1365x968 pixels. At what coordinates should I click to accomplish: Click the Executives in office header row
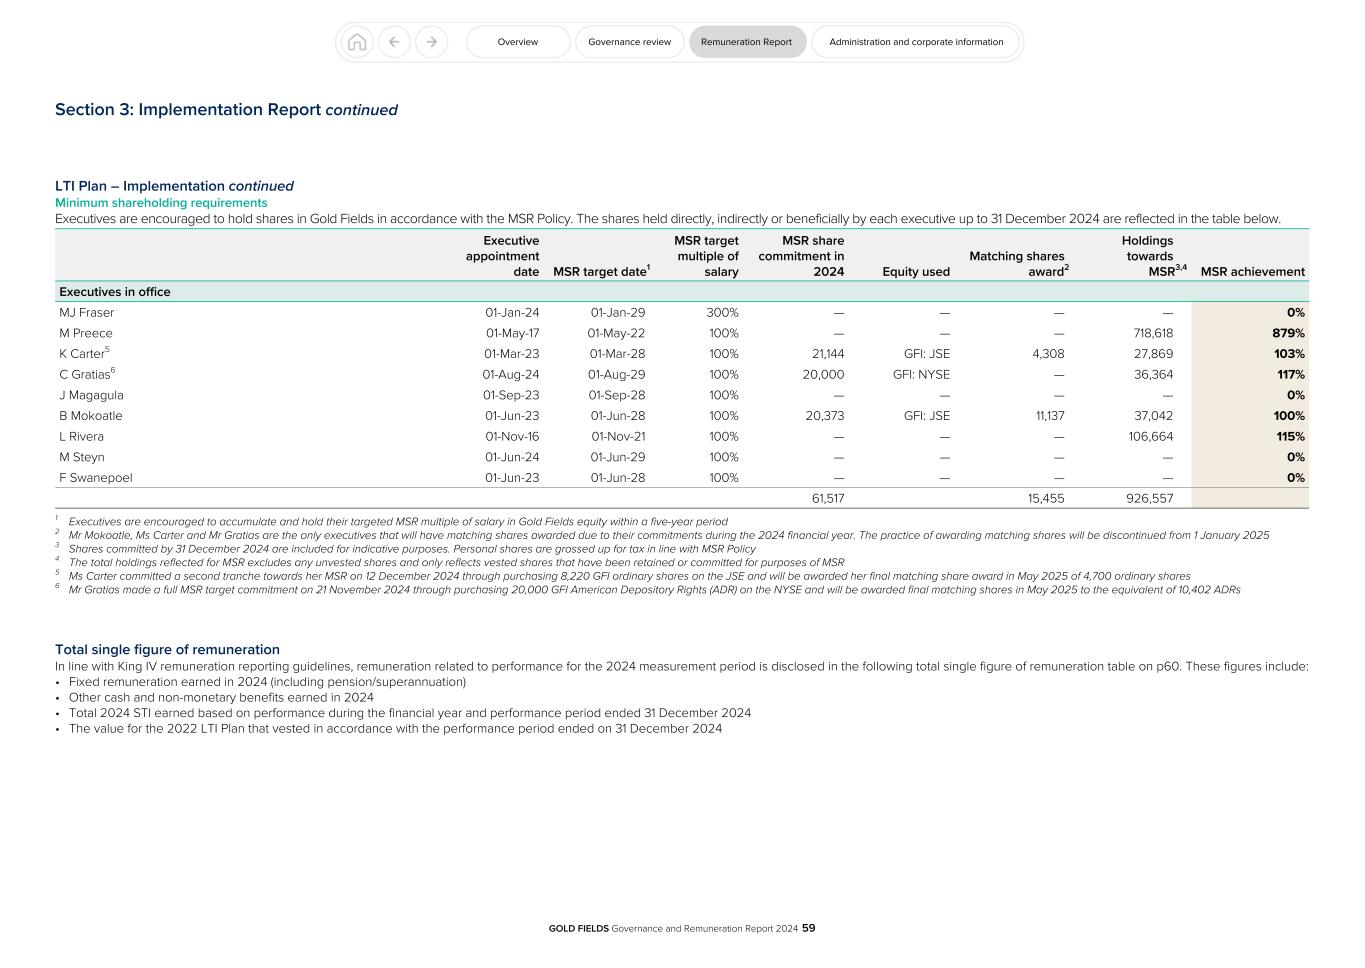[x=113, y=291]
